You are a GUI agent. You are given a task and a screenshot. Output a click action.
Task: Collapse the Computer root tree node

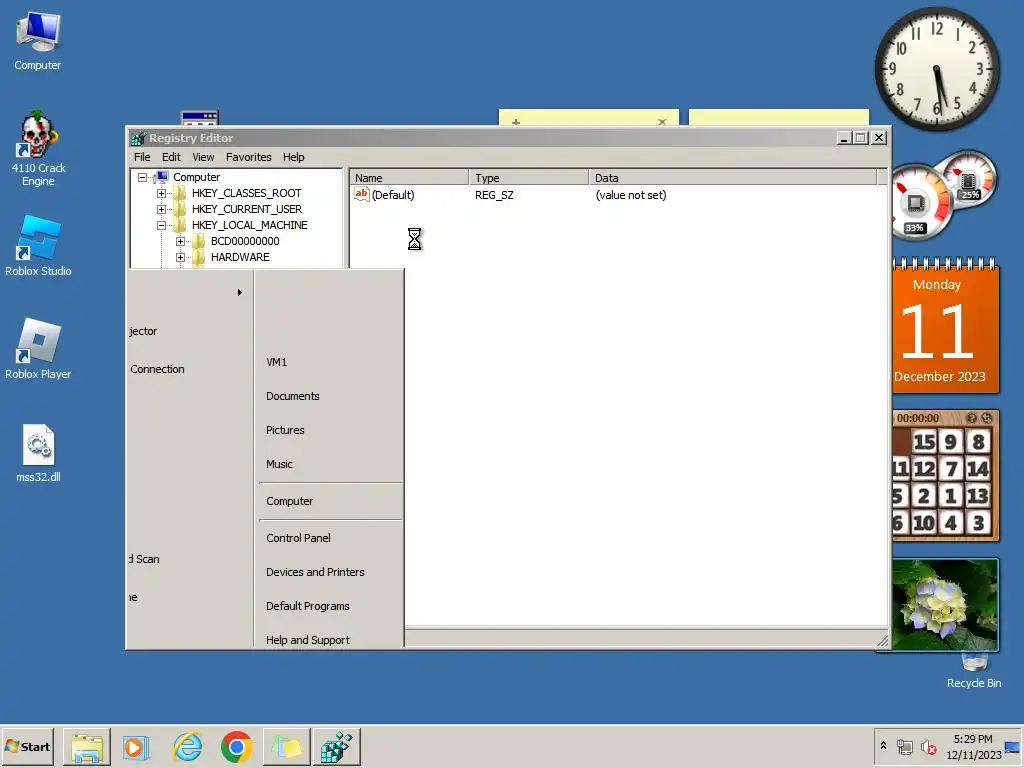[142, 177]
